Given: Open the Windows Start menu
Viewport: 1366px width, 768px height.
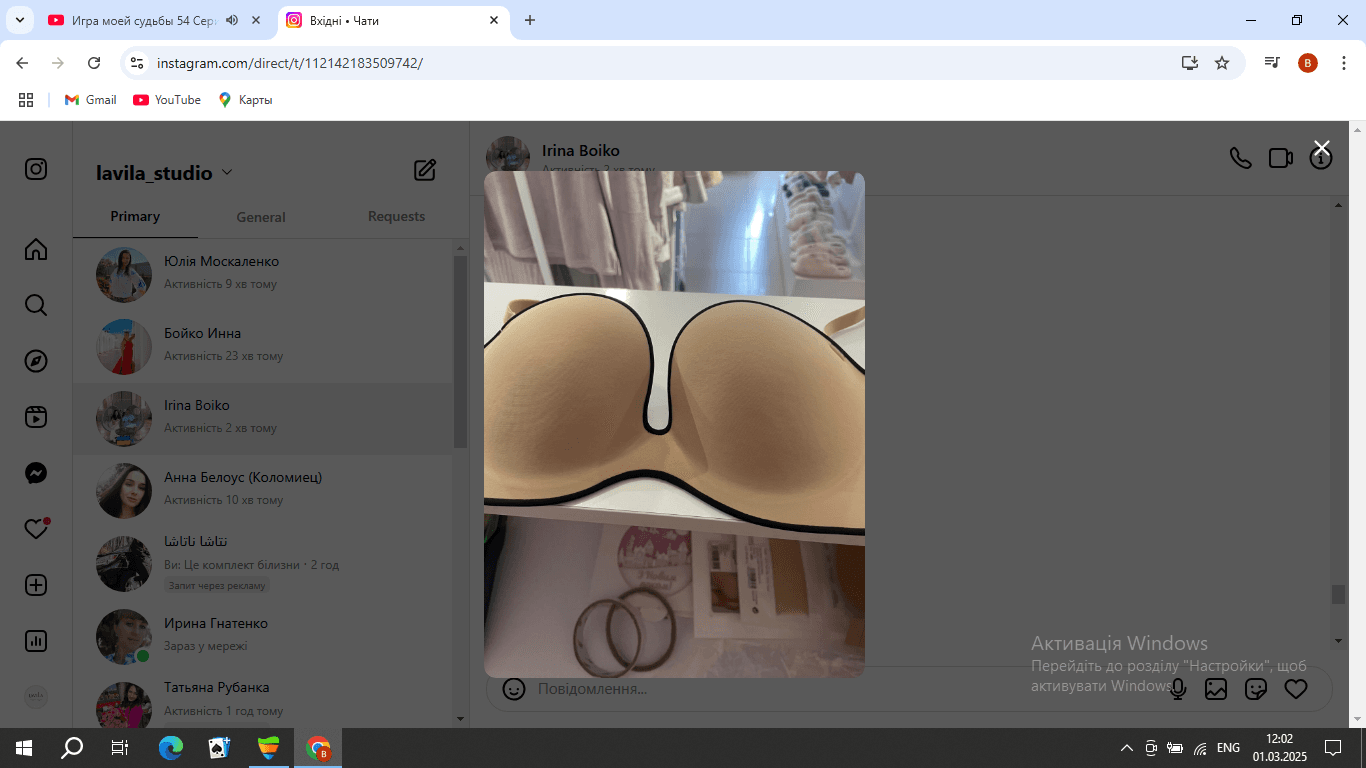Looking at the screenshot, I should click(x=24, y=748).
